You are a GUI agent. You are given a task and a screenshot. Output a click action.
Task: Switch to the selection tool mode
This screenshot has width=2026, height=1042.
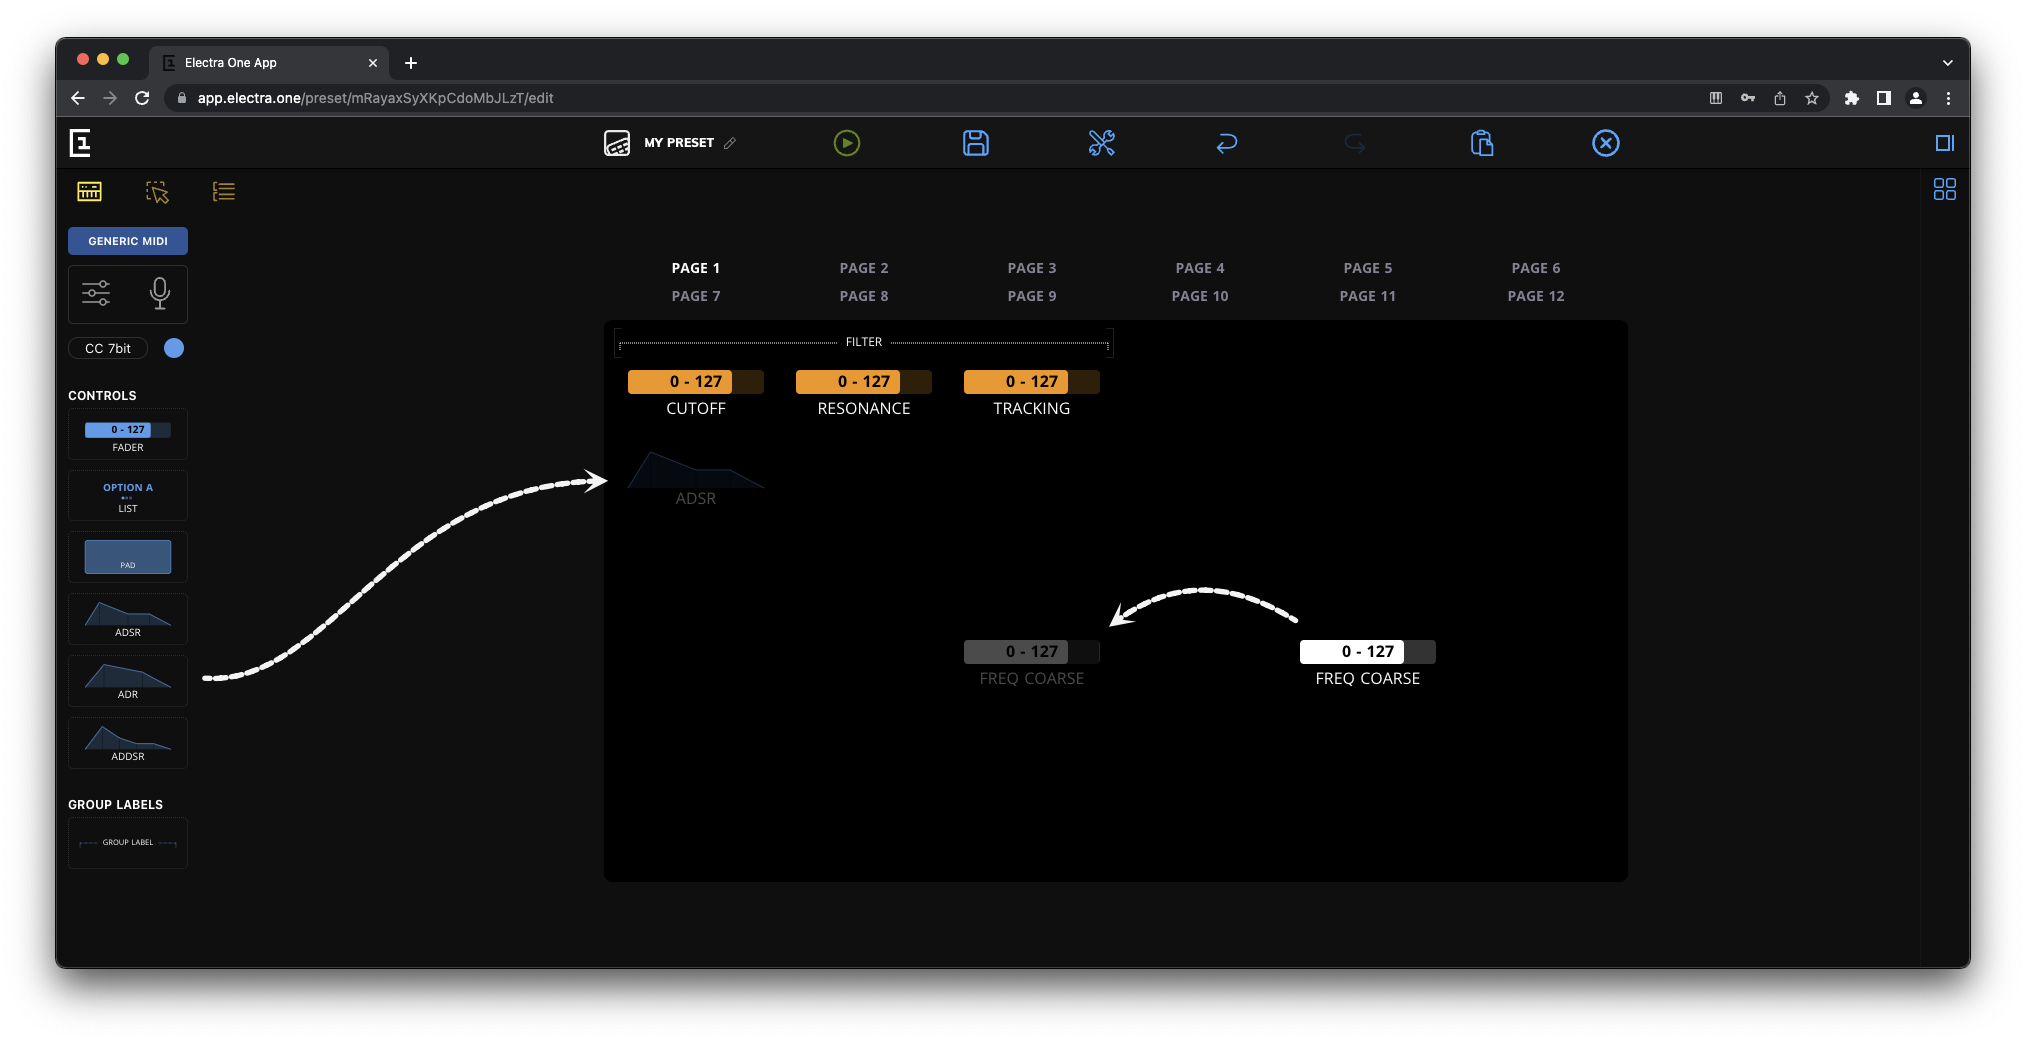(x=157, y=192)
